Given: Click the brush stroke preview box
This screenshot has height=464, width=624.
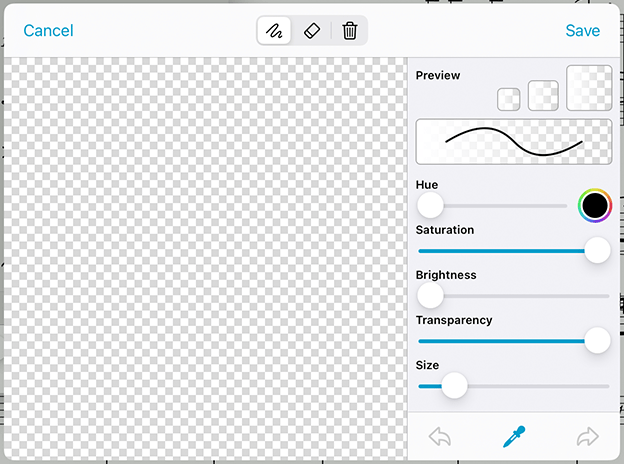Looking at the screenshot, I should point(514,142).
